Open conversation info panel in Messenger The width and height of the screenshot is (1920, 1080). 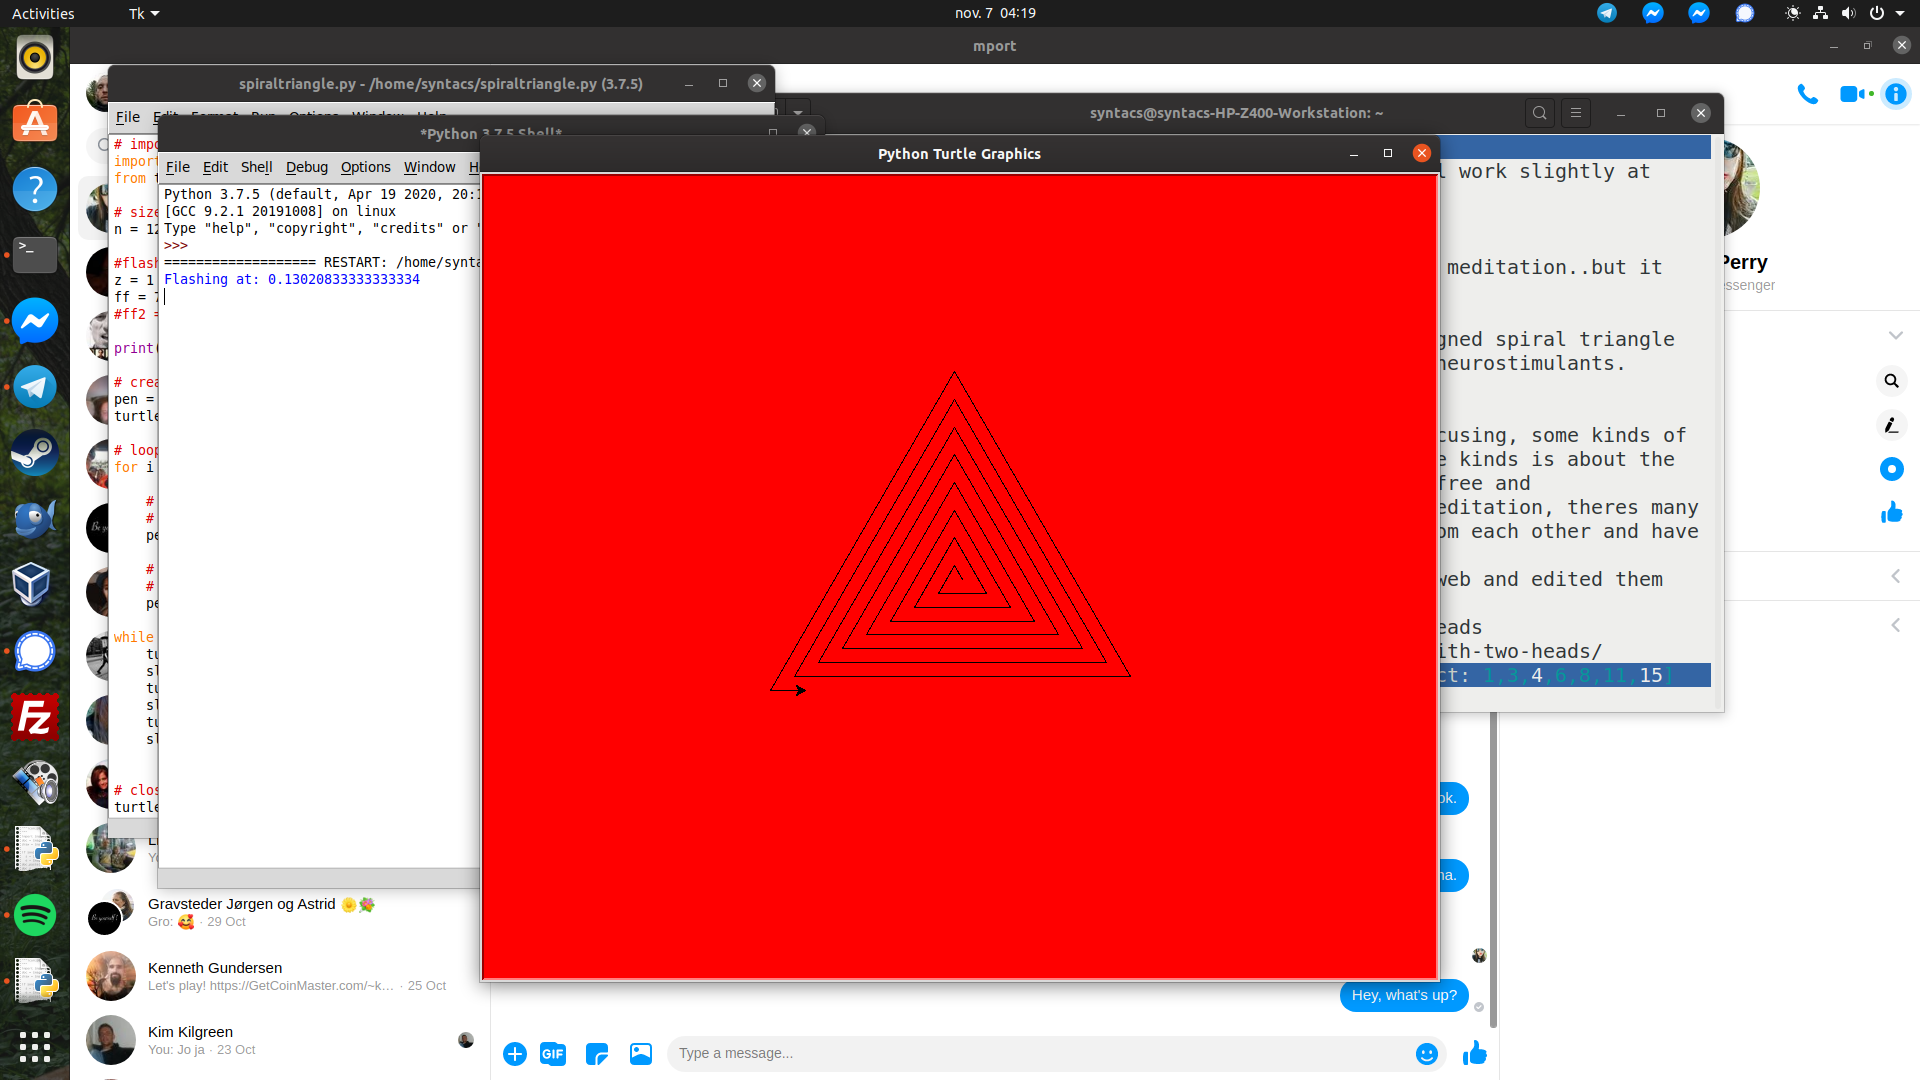(x=1896, y=94)
